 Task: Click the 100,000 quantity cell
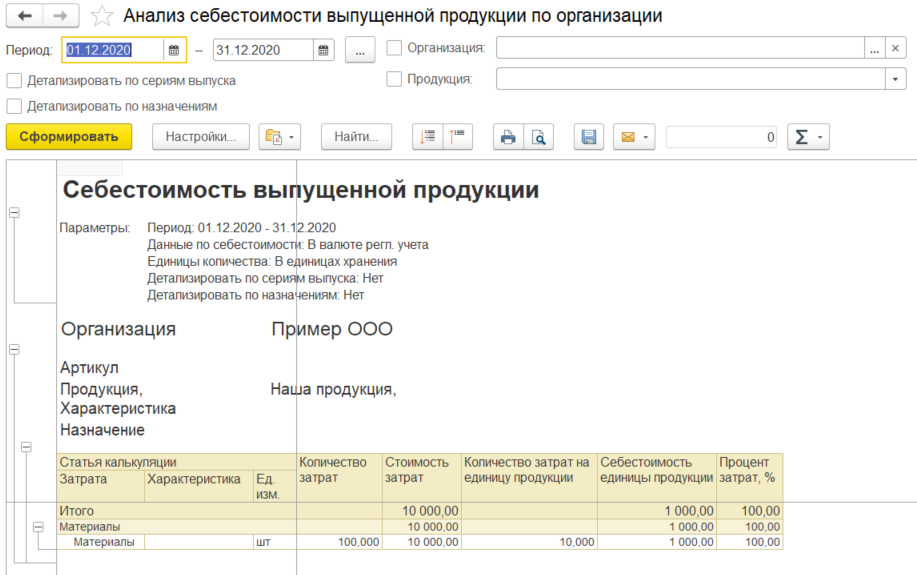coord(340,542)
